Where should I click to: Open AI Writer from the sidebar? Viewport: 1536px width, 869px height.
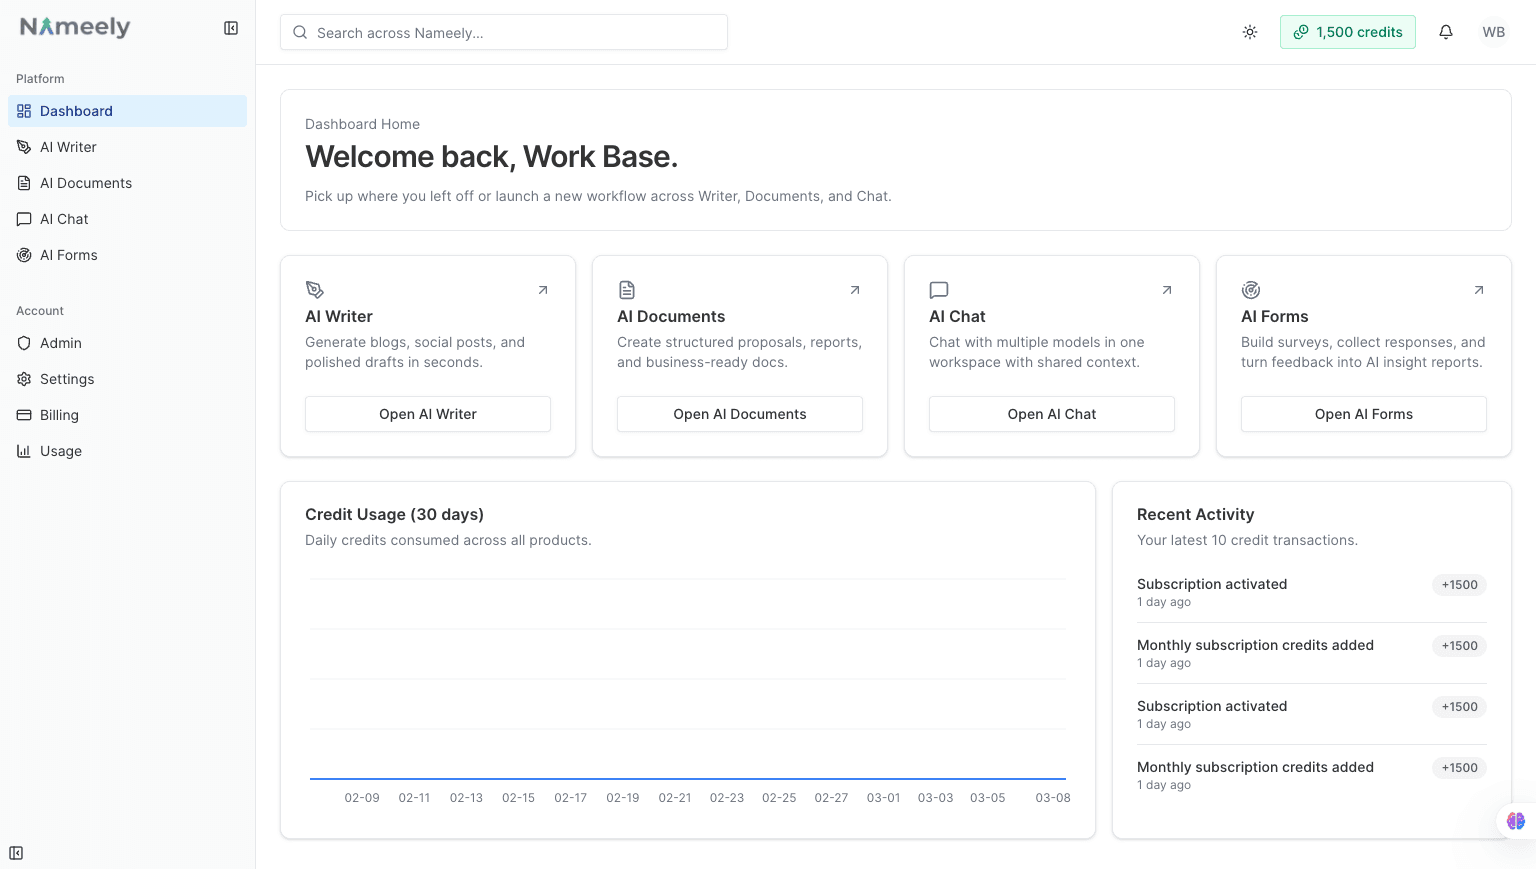point(68,147)
